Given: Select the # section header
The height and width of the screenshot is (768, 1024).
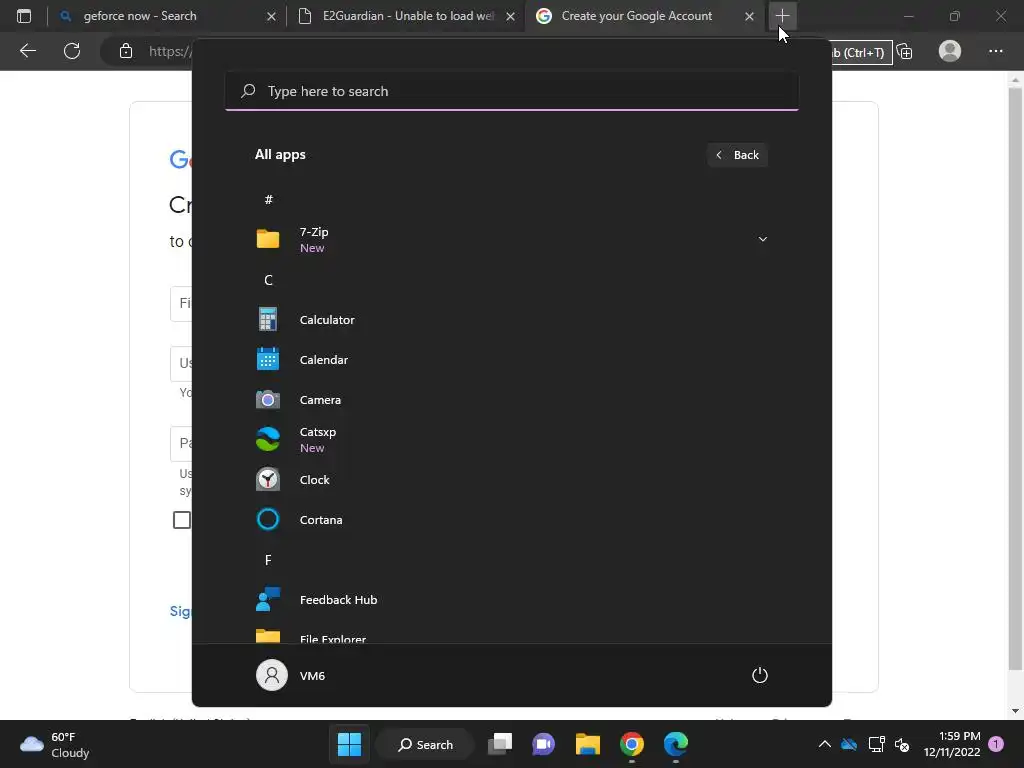Looking at the screenshot, I should pyautogui.click(x=268, y=200).
